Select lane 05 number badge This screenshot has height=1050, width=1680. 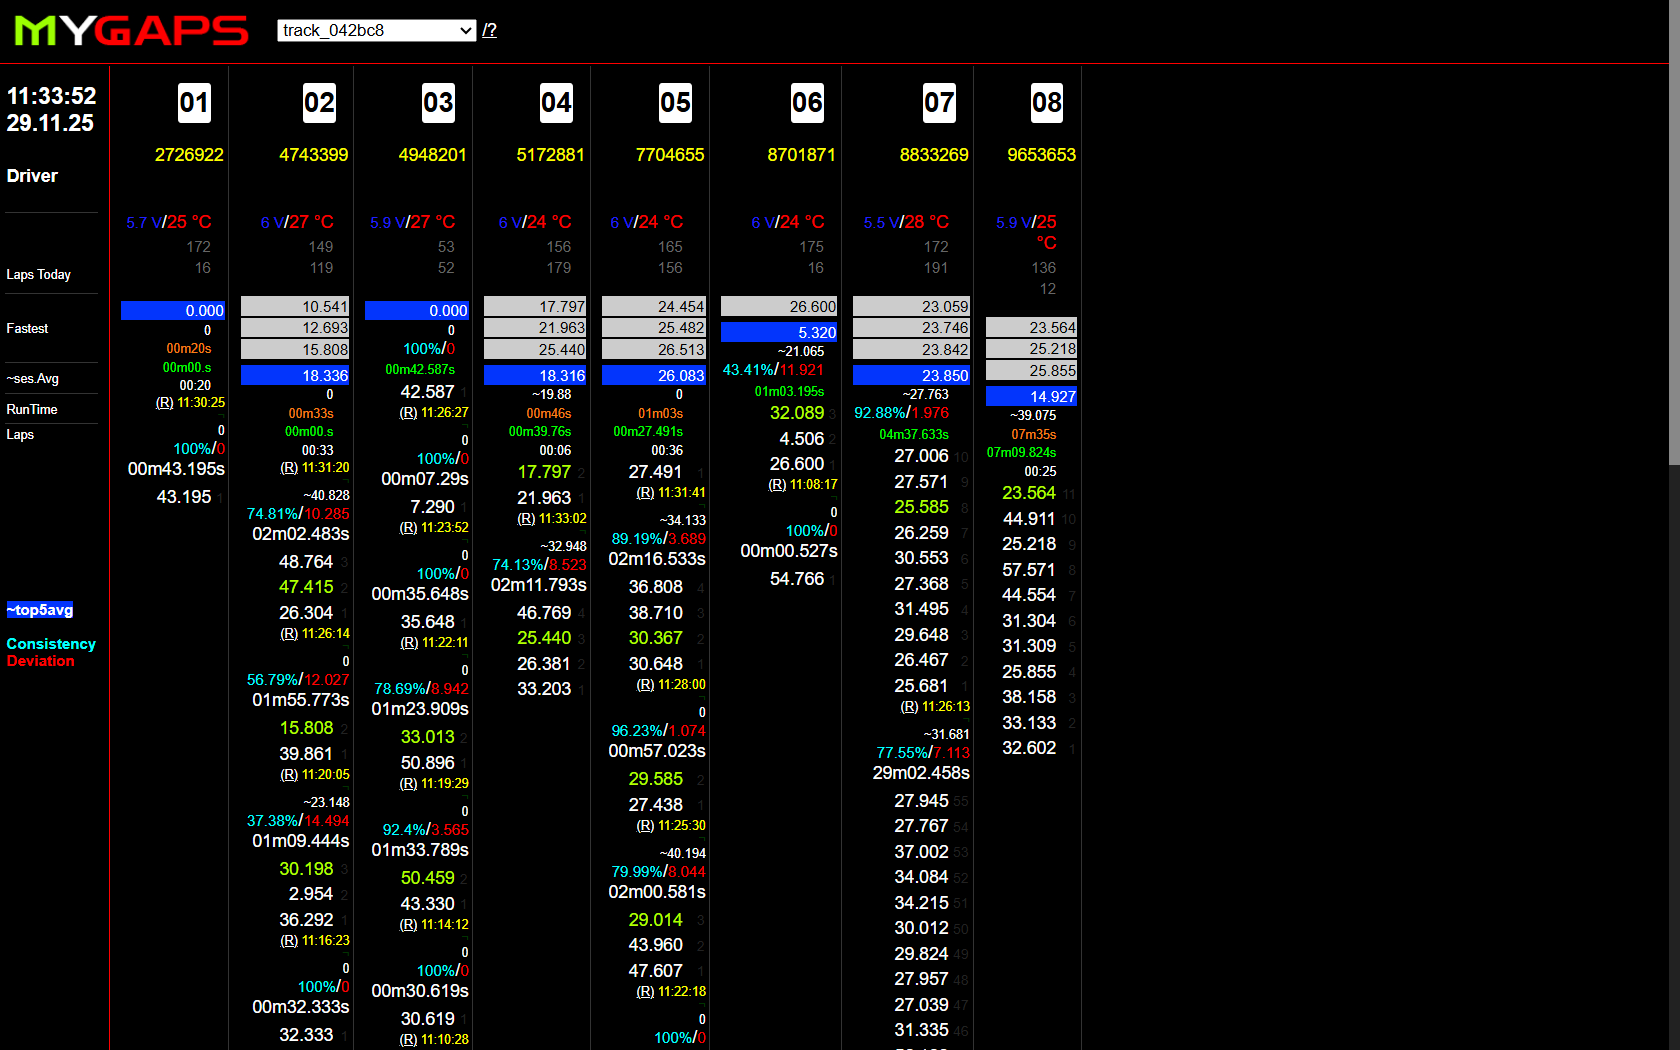pyautogui.click(x=675, y=103)
